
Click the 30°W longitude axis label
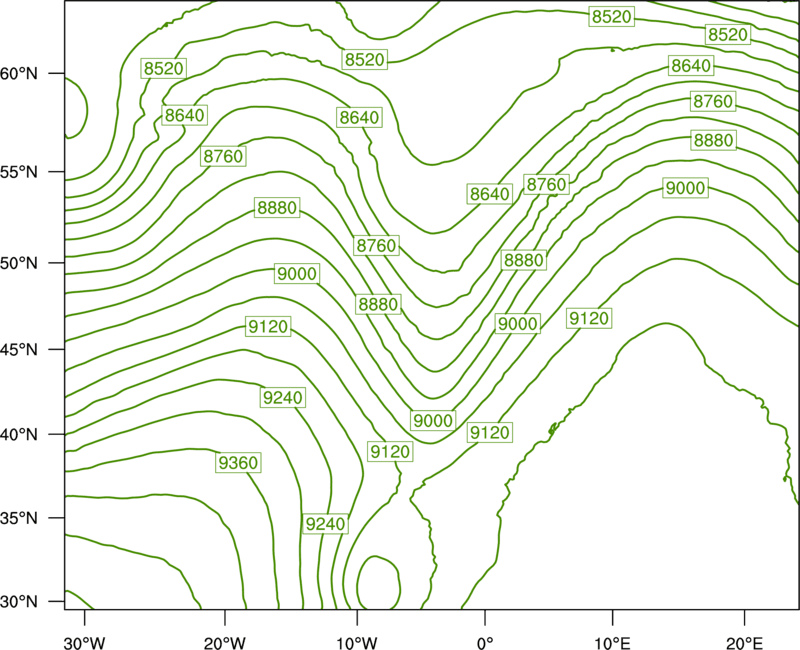[x=84, y=642]
